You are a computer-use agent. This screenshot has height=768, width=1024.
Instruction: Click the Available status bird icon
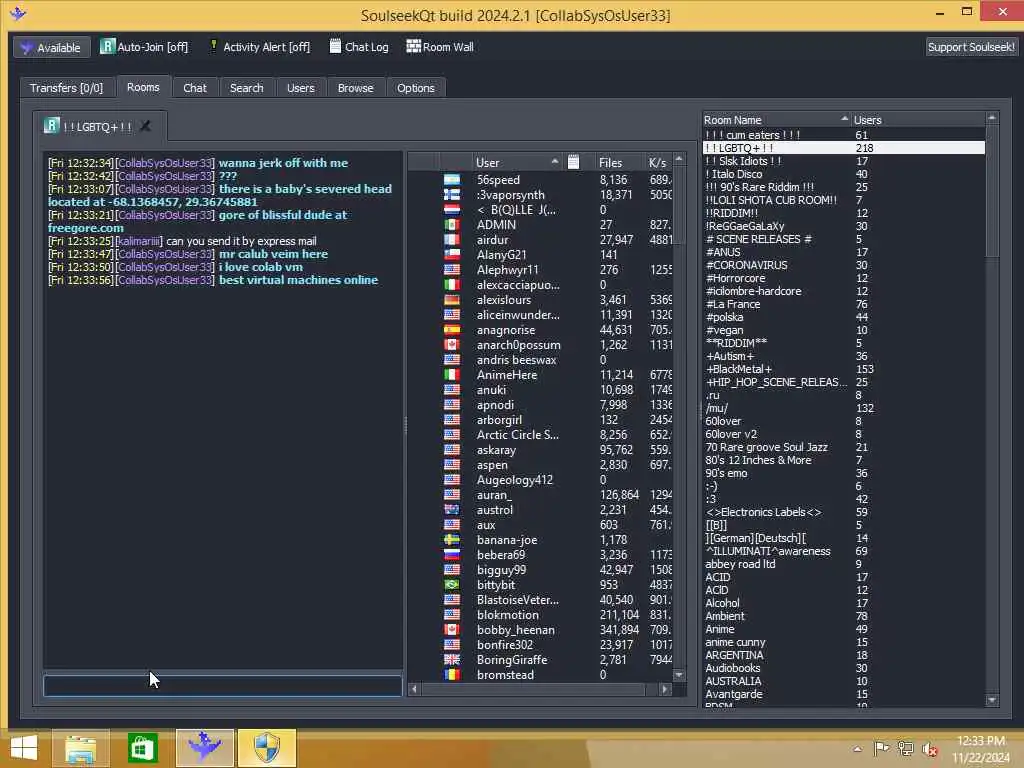(x=27, y=48)
